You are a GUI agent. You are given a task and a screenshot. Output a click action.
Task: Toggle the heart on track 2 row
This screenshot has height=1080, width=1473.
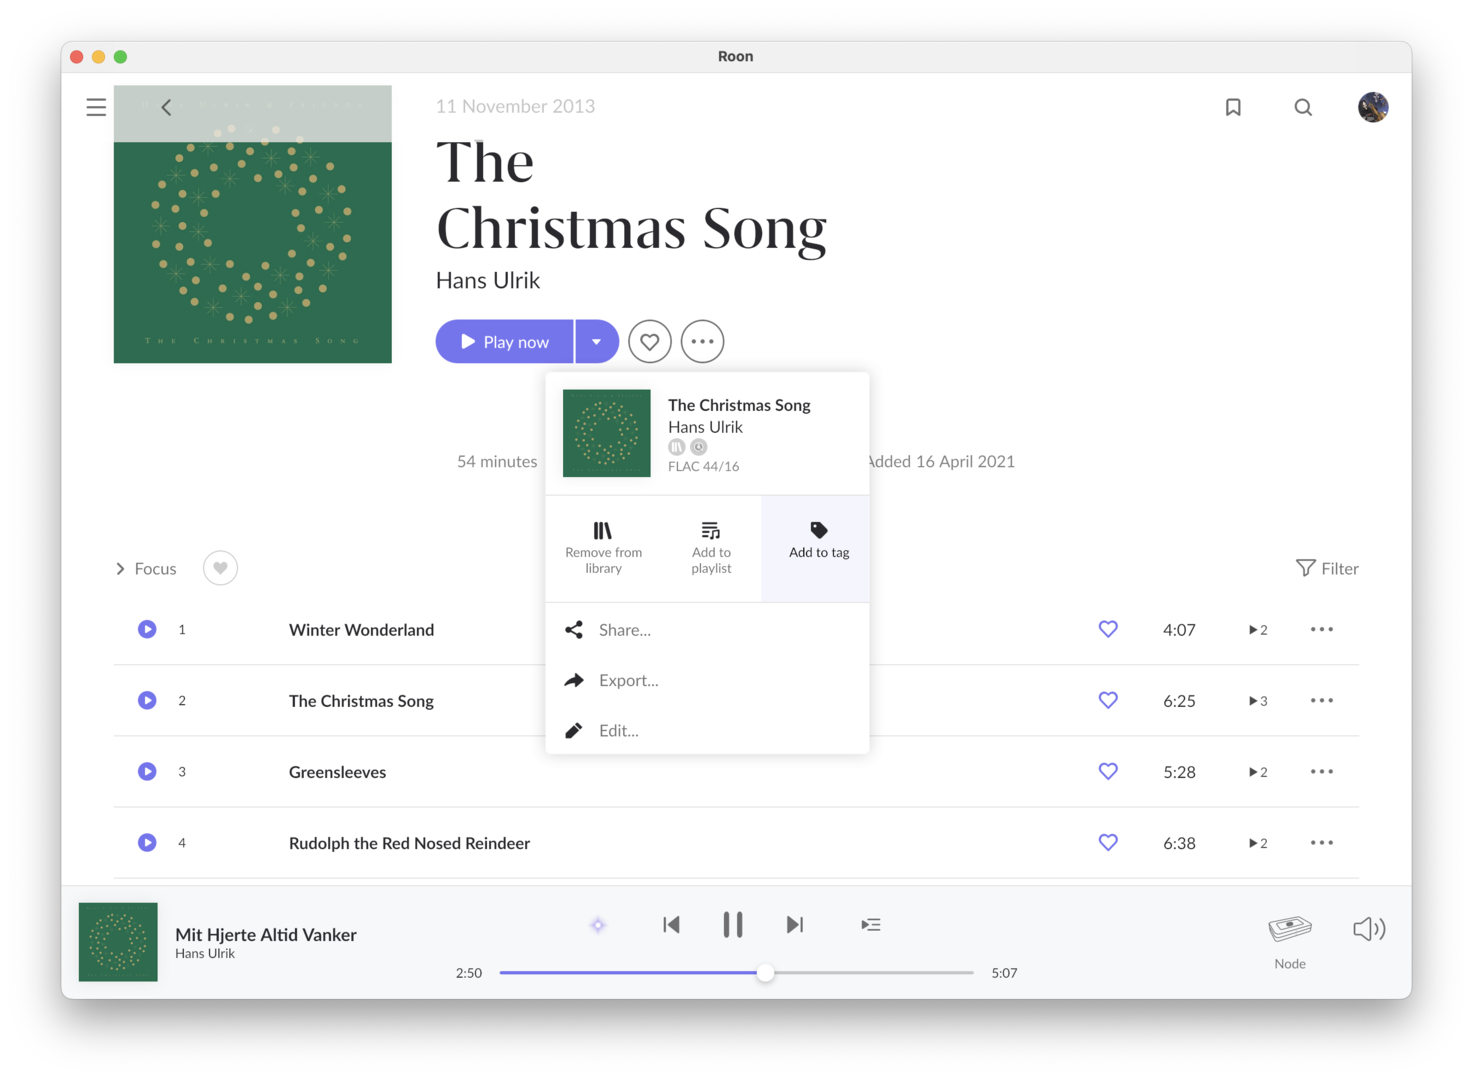(x=1108, y=700)
